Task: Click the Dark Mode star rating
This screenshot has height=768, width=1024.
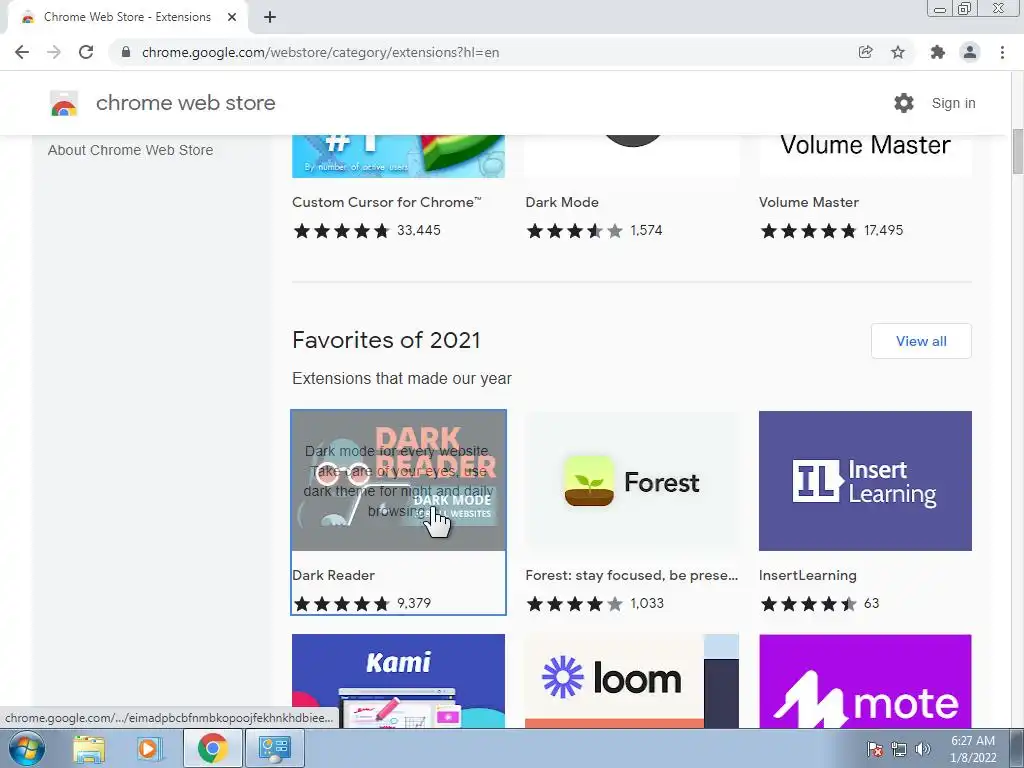Action: coord(575,231)
